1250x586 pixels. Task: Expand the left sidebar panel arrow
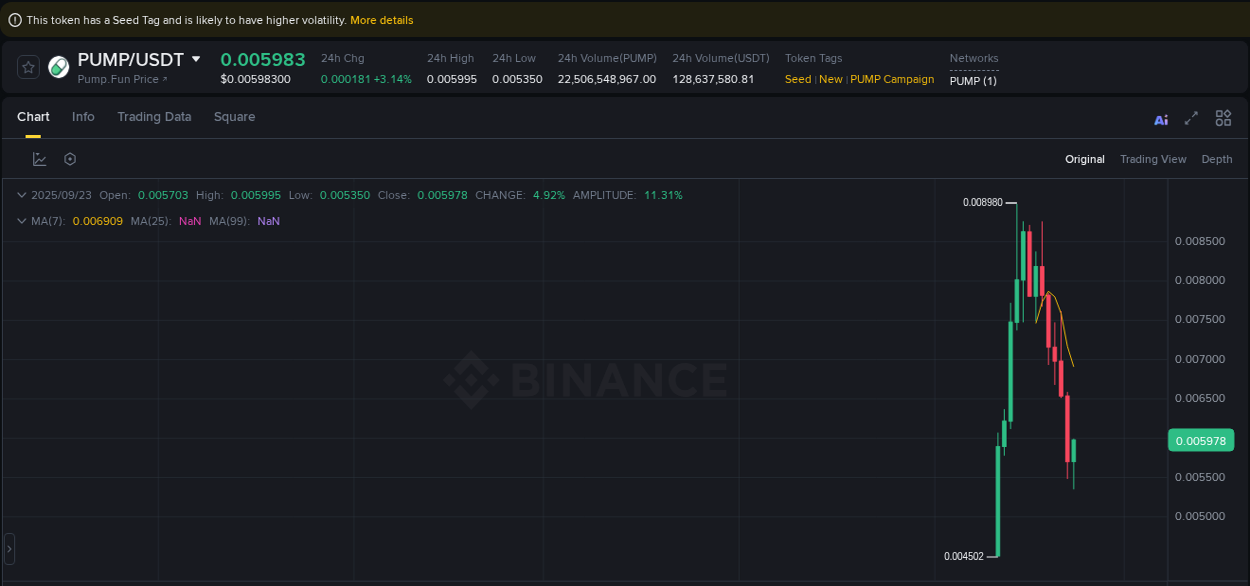coord(9,547)
